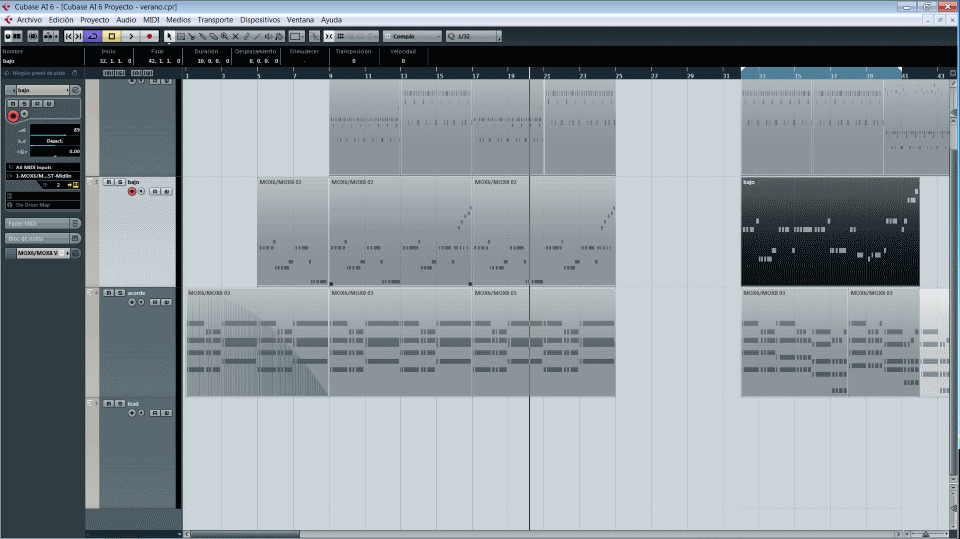Enable write automation on lead track
Viewport: 960px width, 539px height.
pos(166,413)
